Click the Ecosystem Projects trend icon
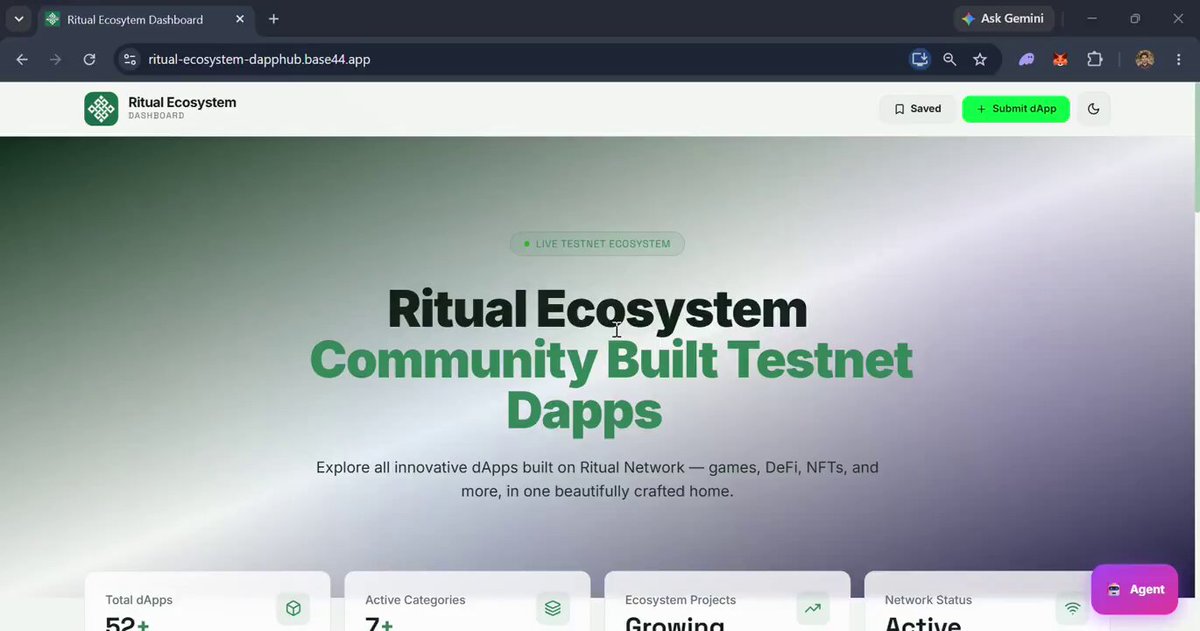 813,608
